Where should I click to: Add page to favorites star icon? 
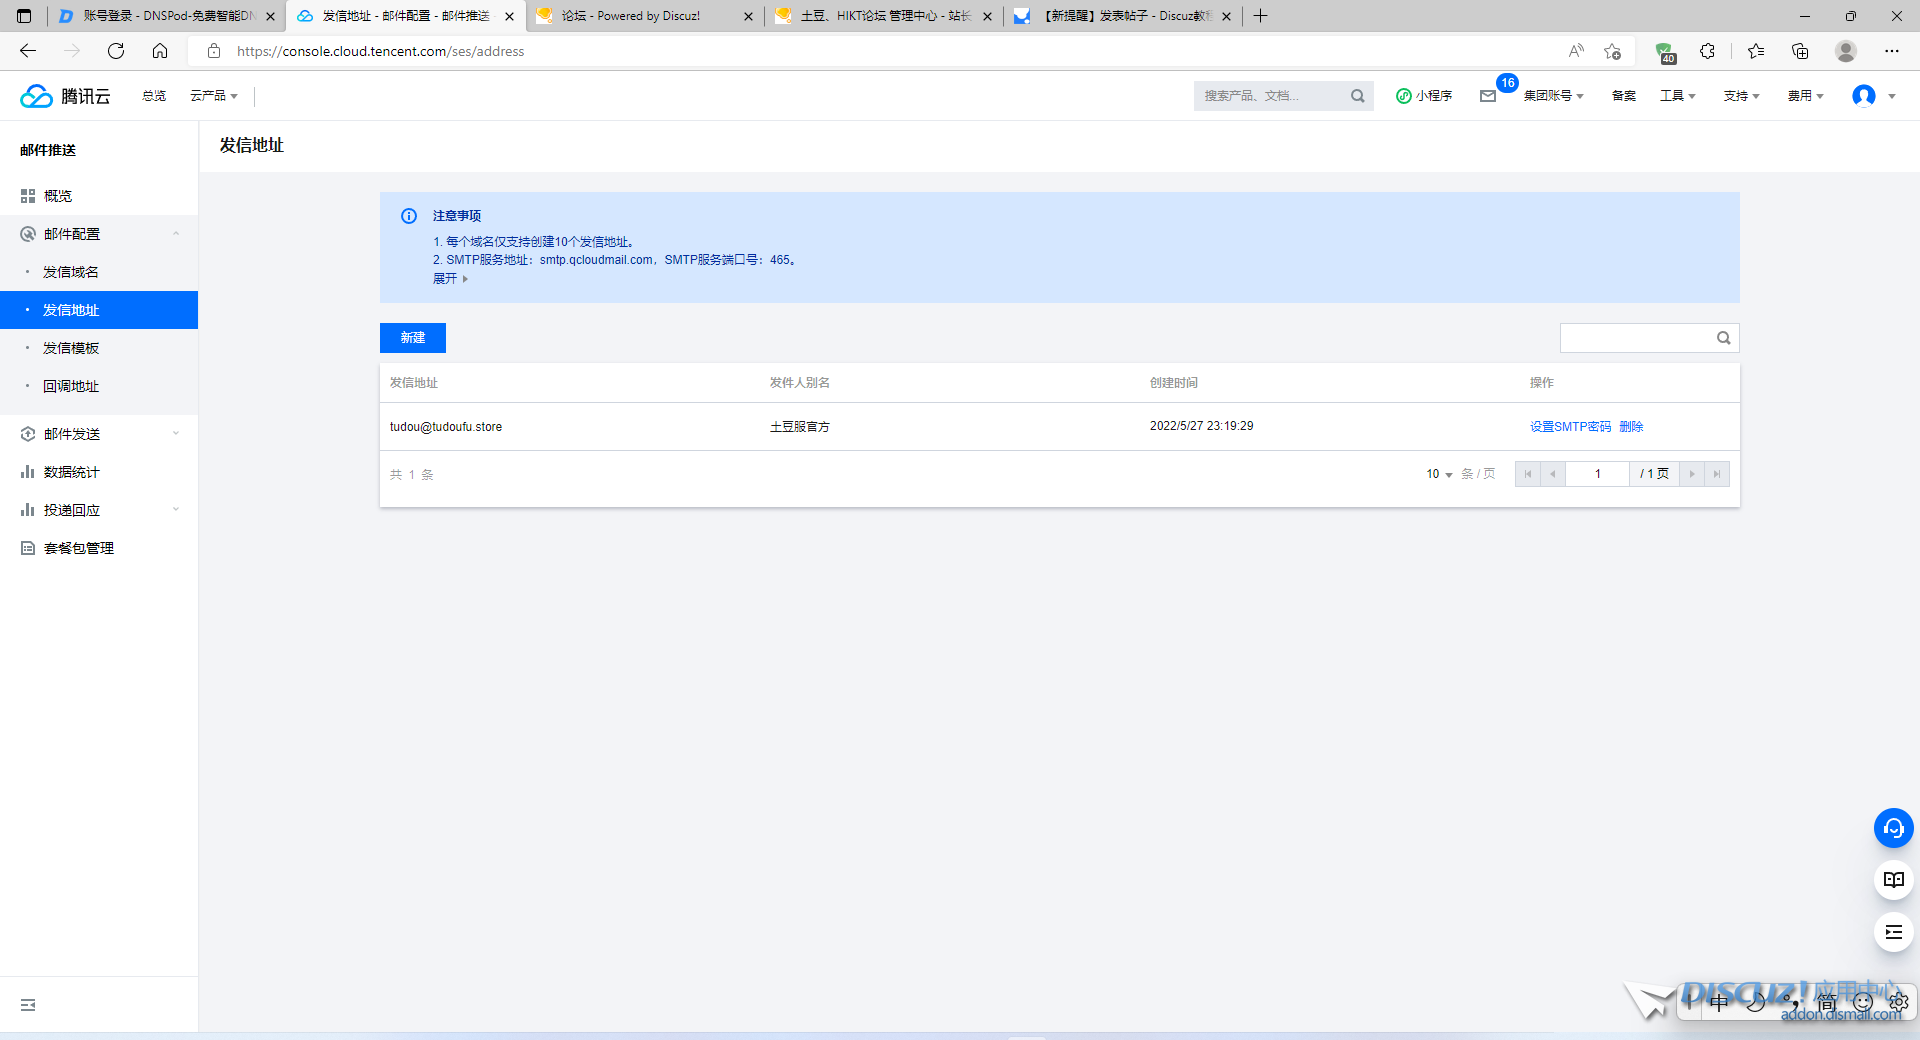[x=1612, y=51]
